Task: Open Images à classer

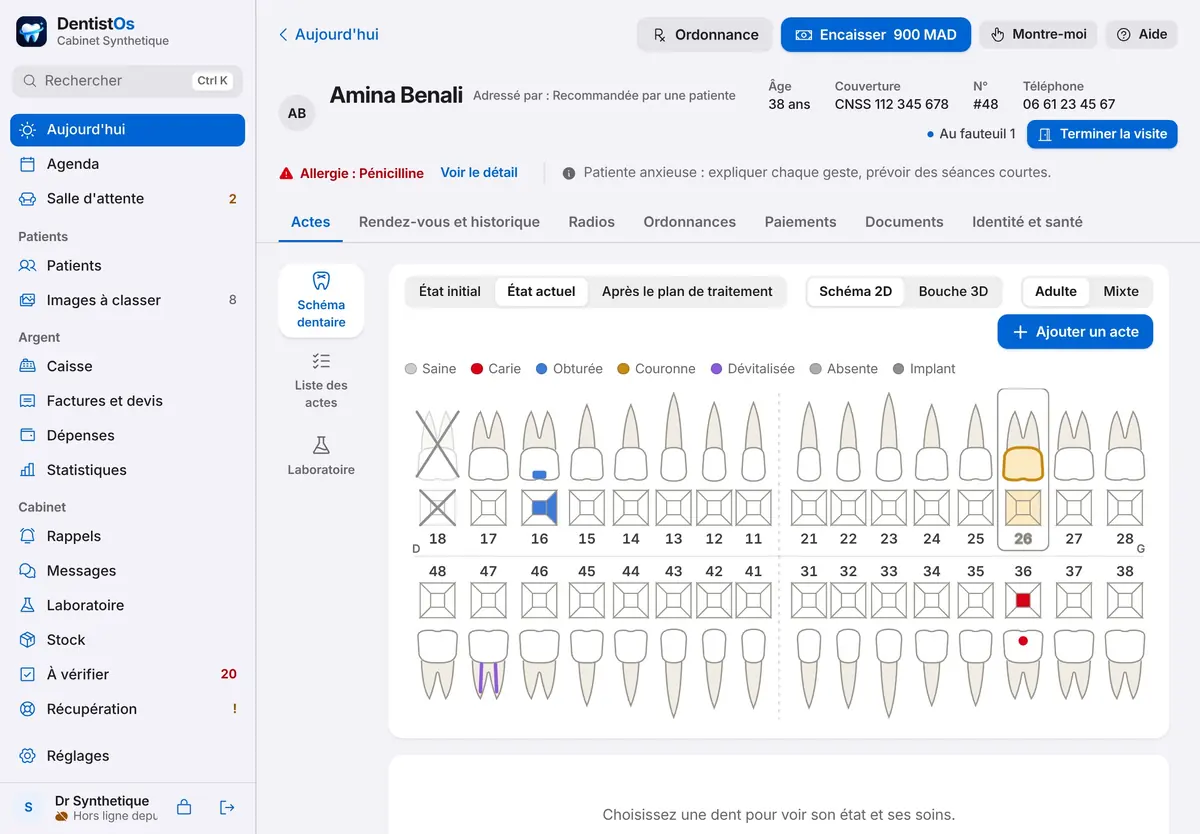Action: 127,300
